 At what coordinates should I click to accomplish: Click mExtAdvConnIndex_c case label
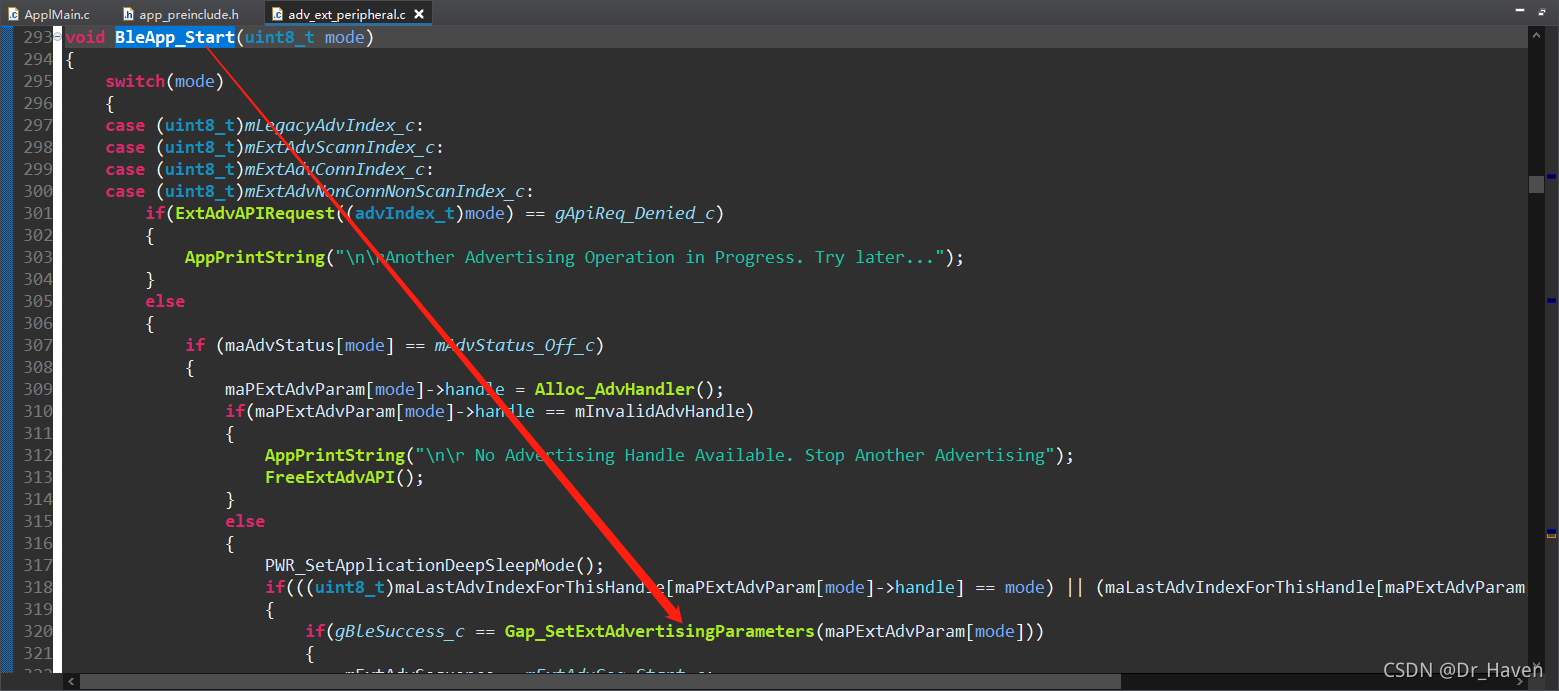click(335, 169)
